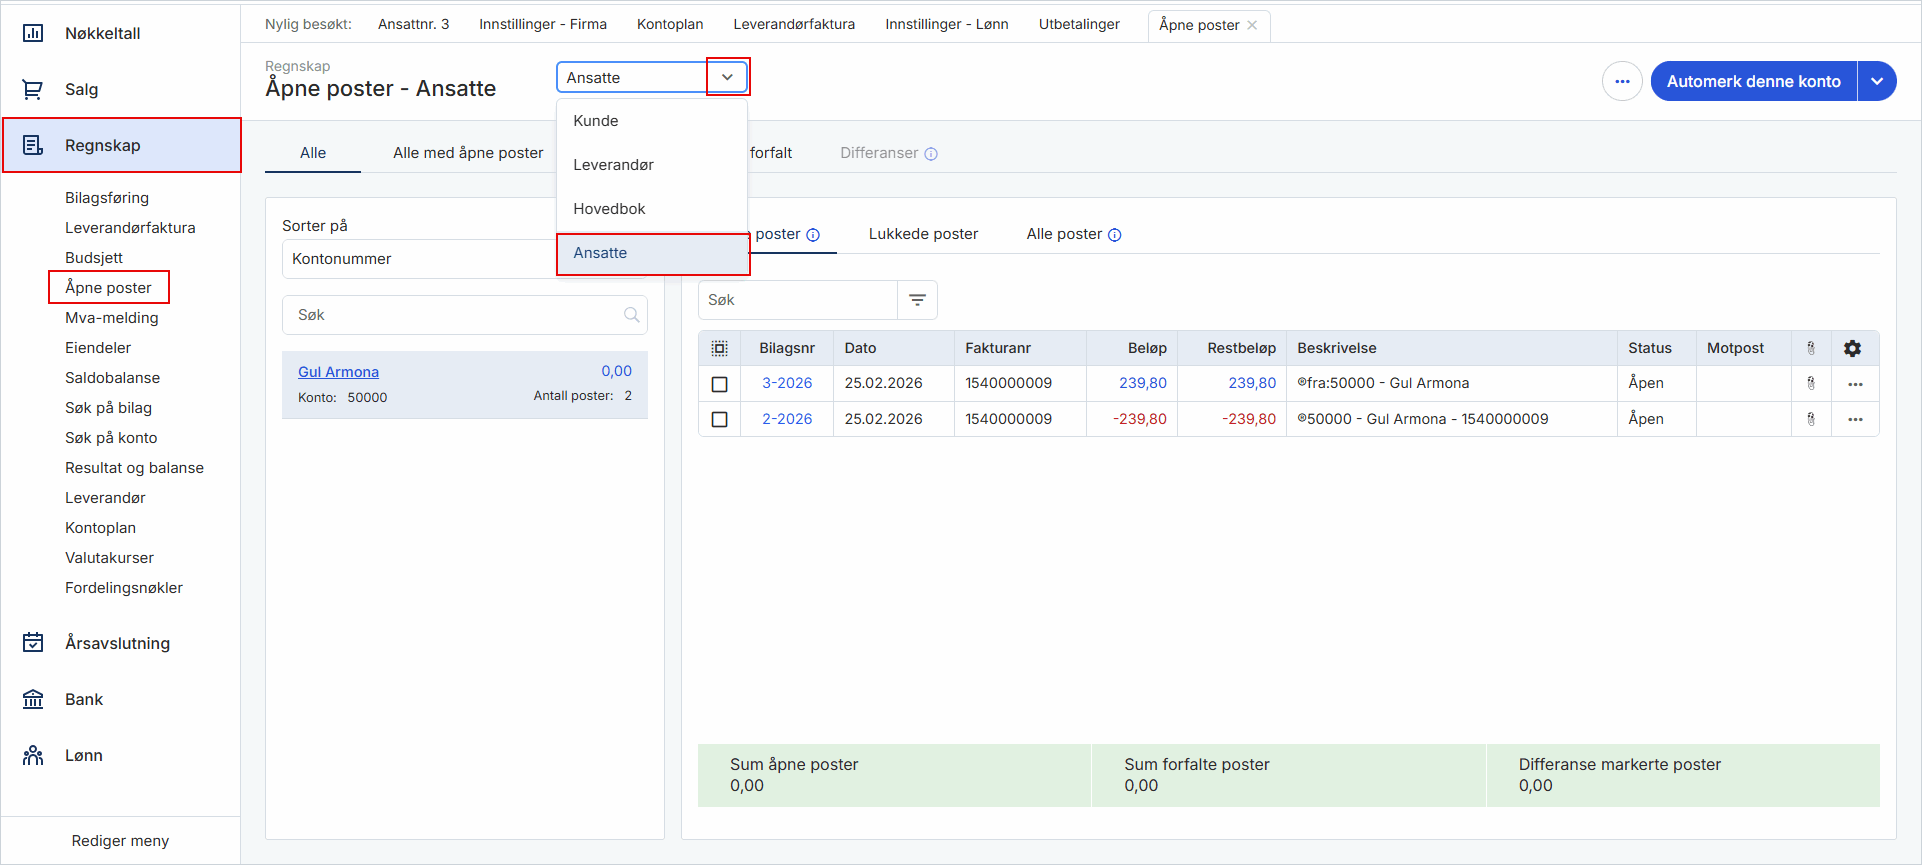Switch to the Lukkede poster tab

(x=922, y=234)
